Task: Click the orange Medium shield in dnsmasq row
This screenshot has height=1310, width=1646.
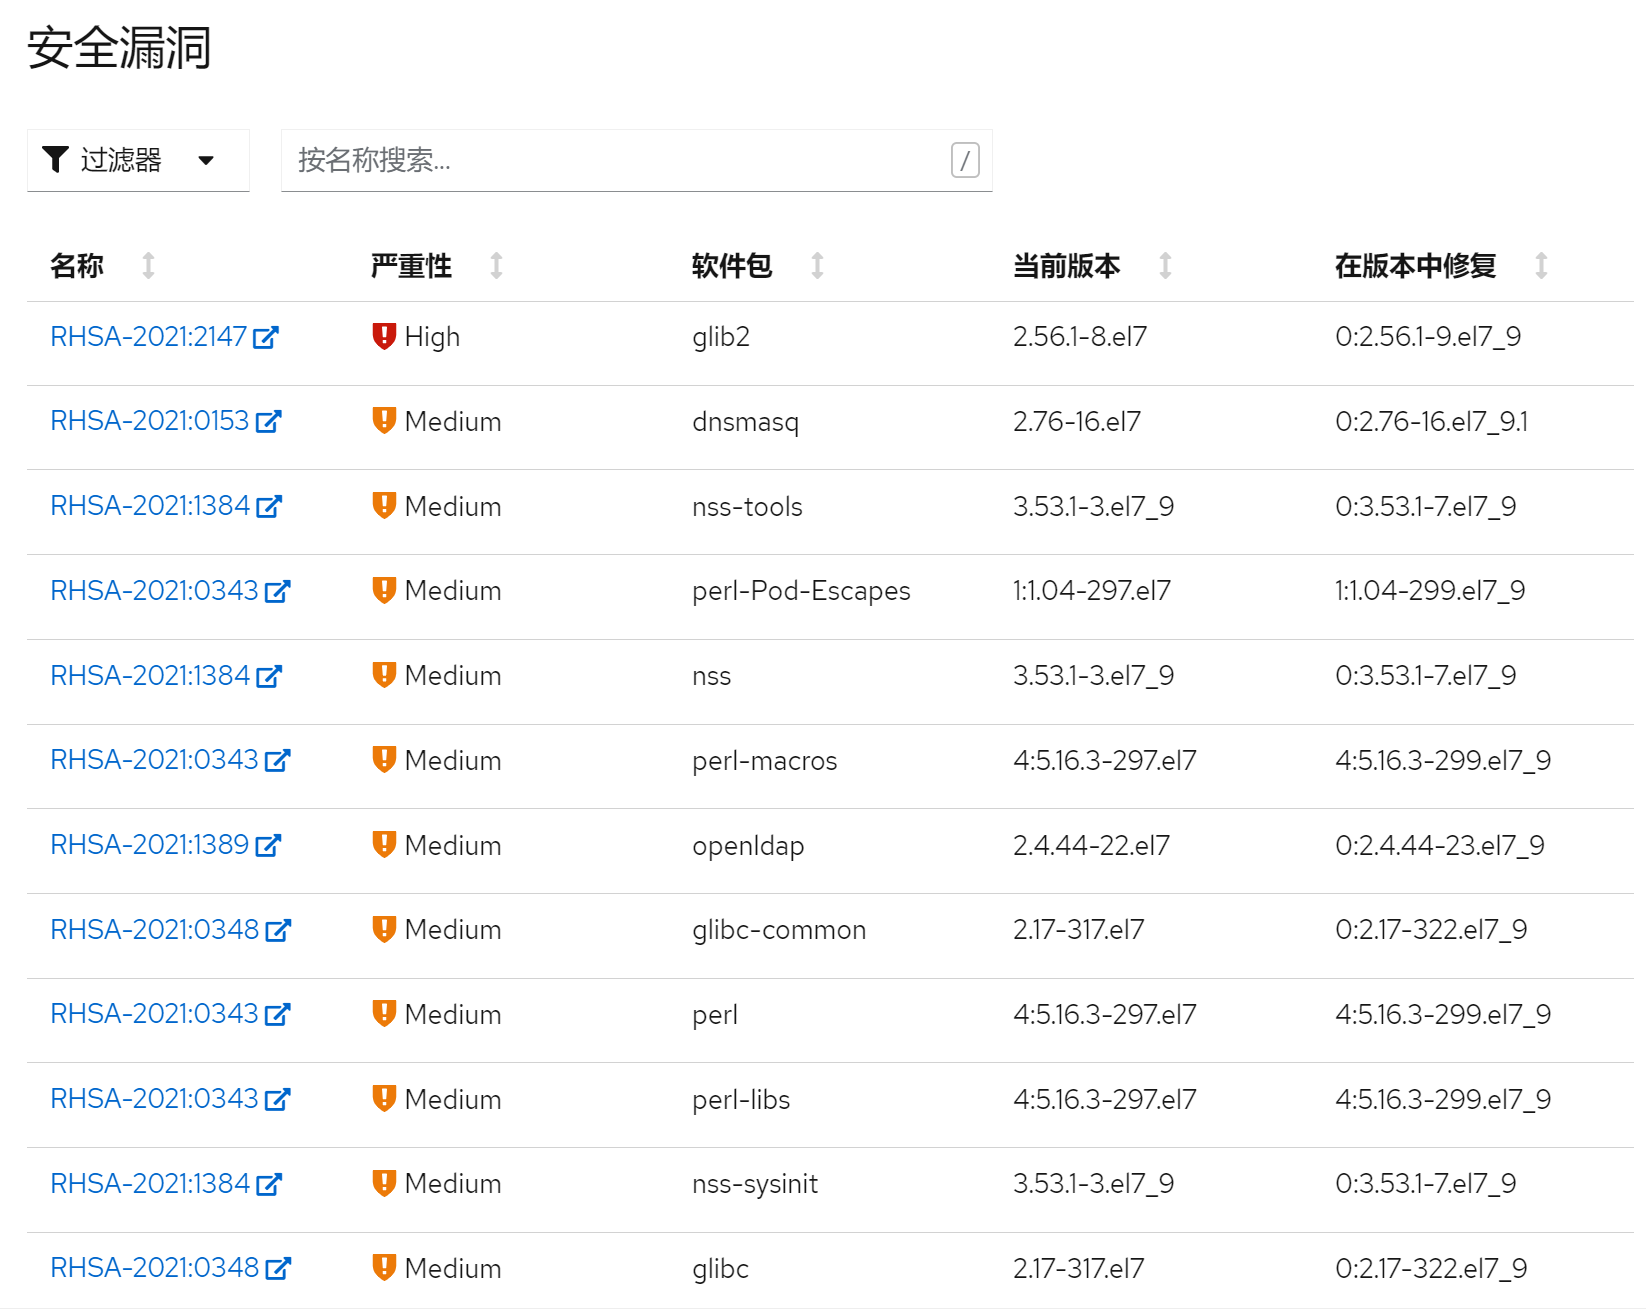Action: pos(383,421)
